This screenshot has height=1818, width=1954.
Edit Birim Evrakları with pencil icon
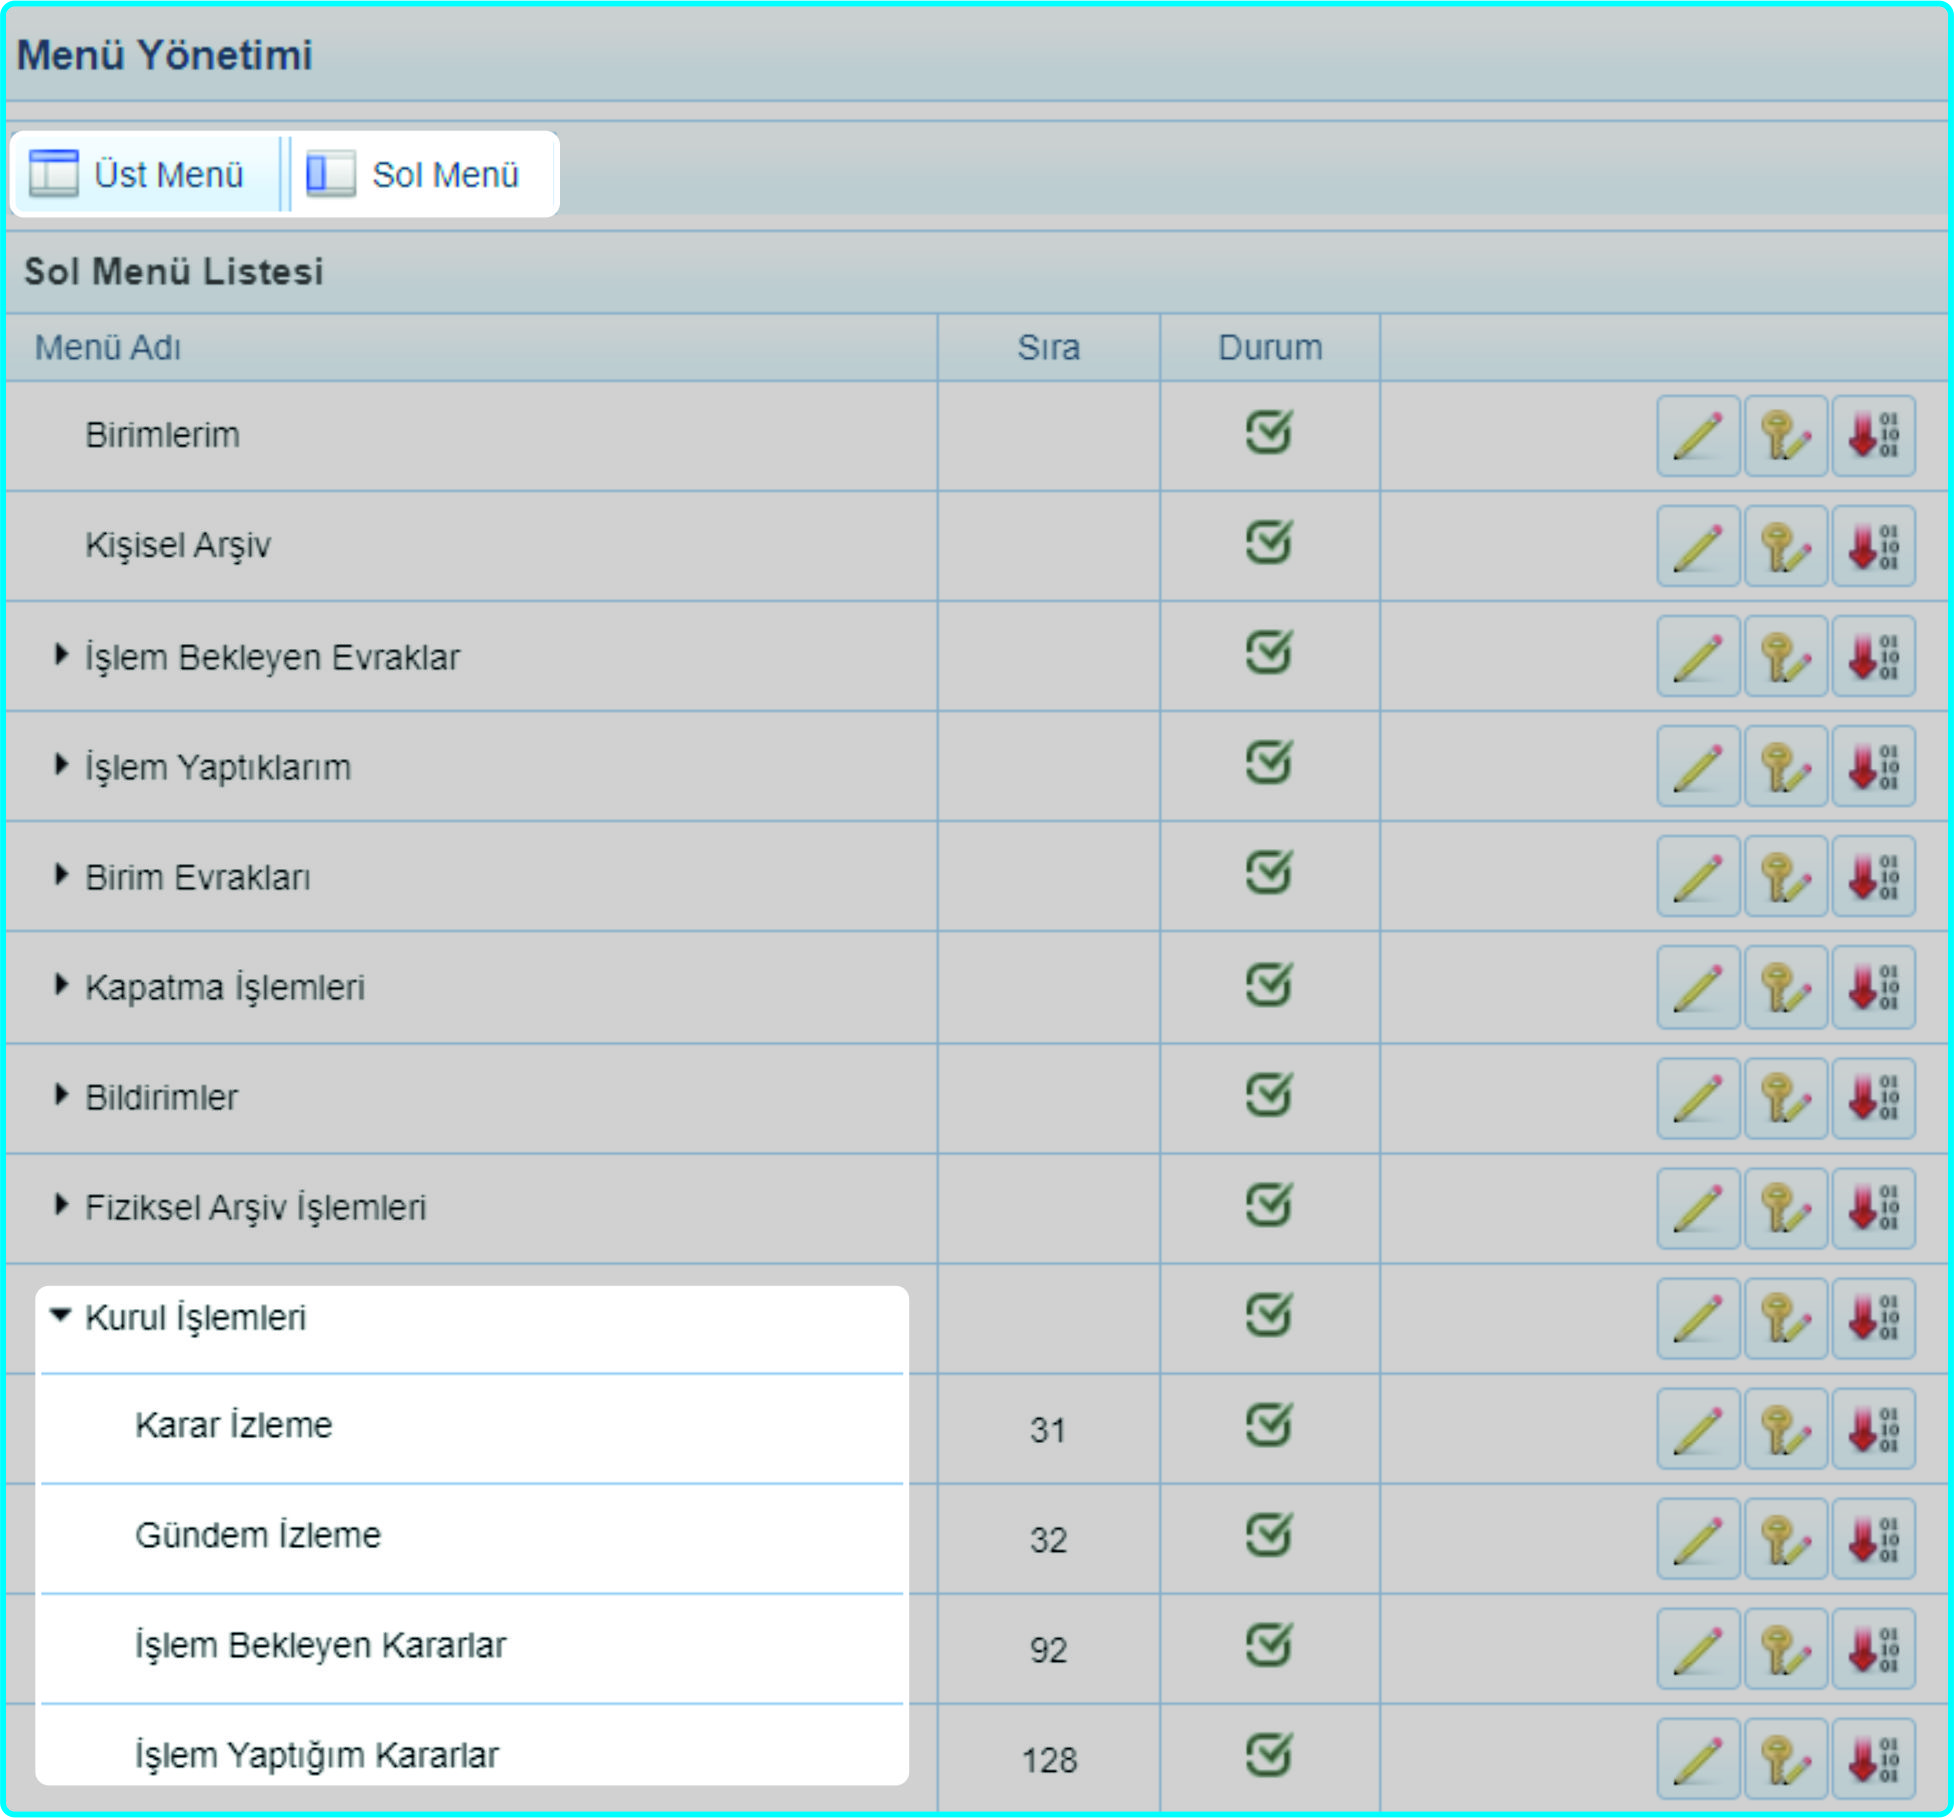(x=1697, y=877)
